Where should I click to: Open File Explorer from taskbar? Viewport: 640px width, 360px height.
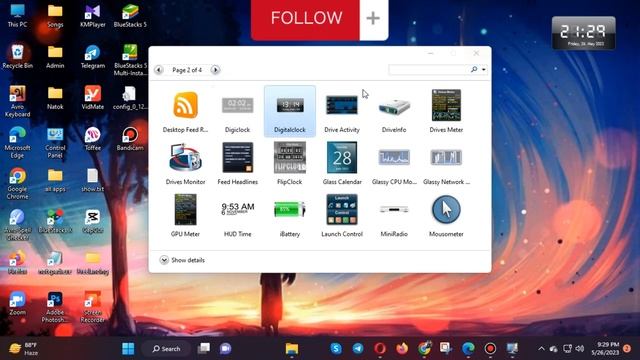tap(292, 349)
